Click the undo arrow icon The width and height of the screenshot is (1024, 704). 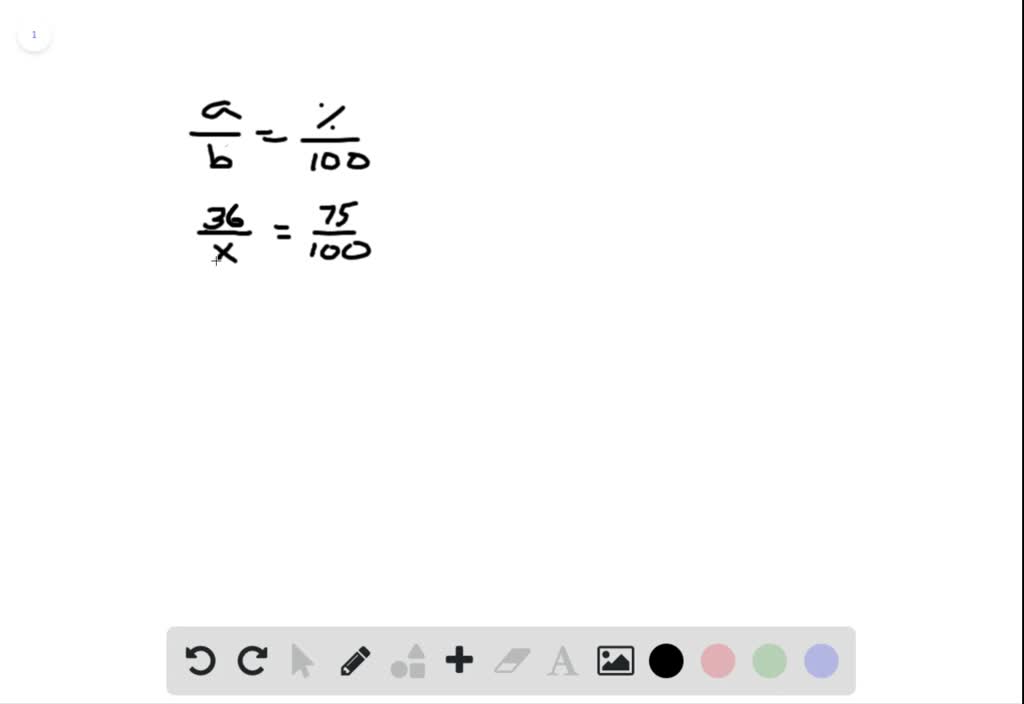[x=200, y=660]
